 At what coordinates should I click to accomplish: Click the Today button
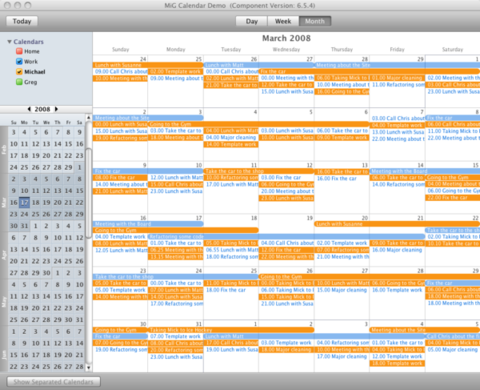[x=22, y=21]
